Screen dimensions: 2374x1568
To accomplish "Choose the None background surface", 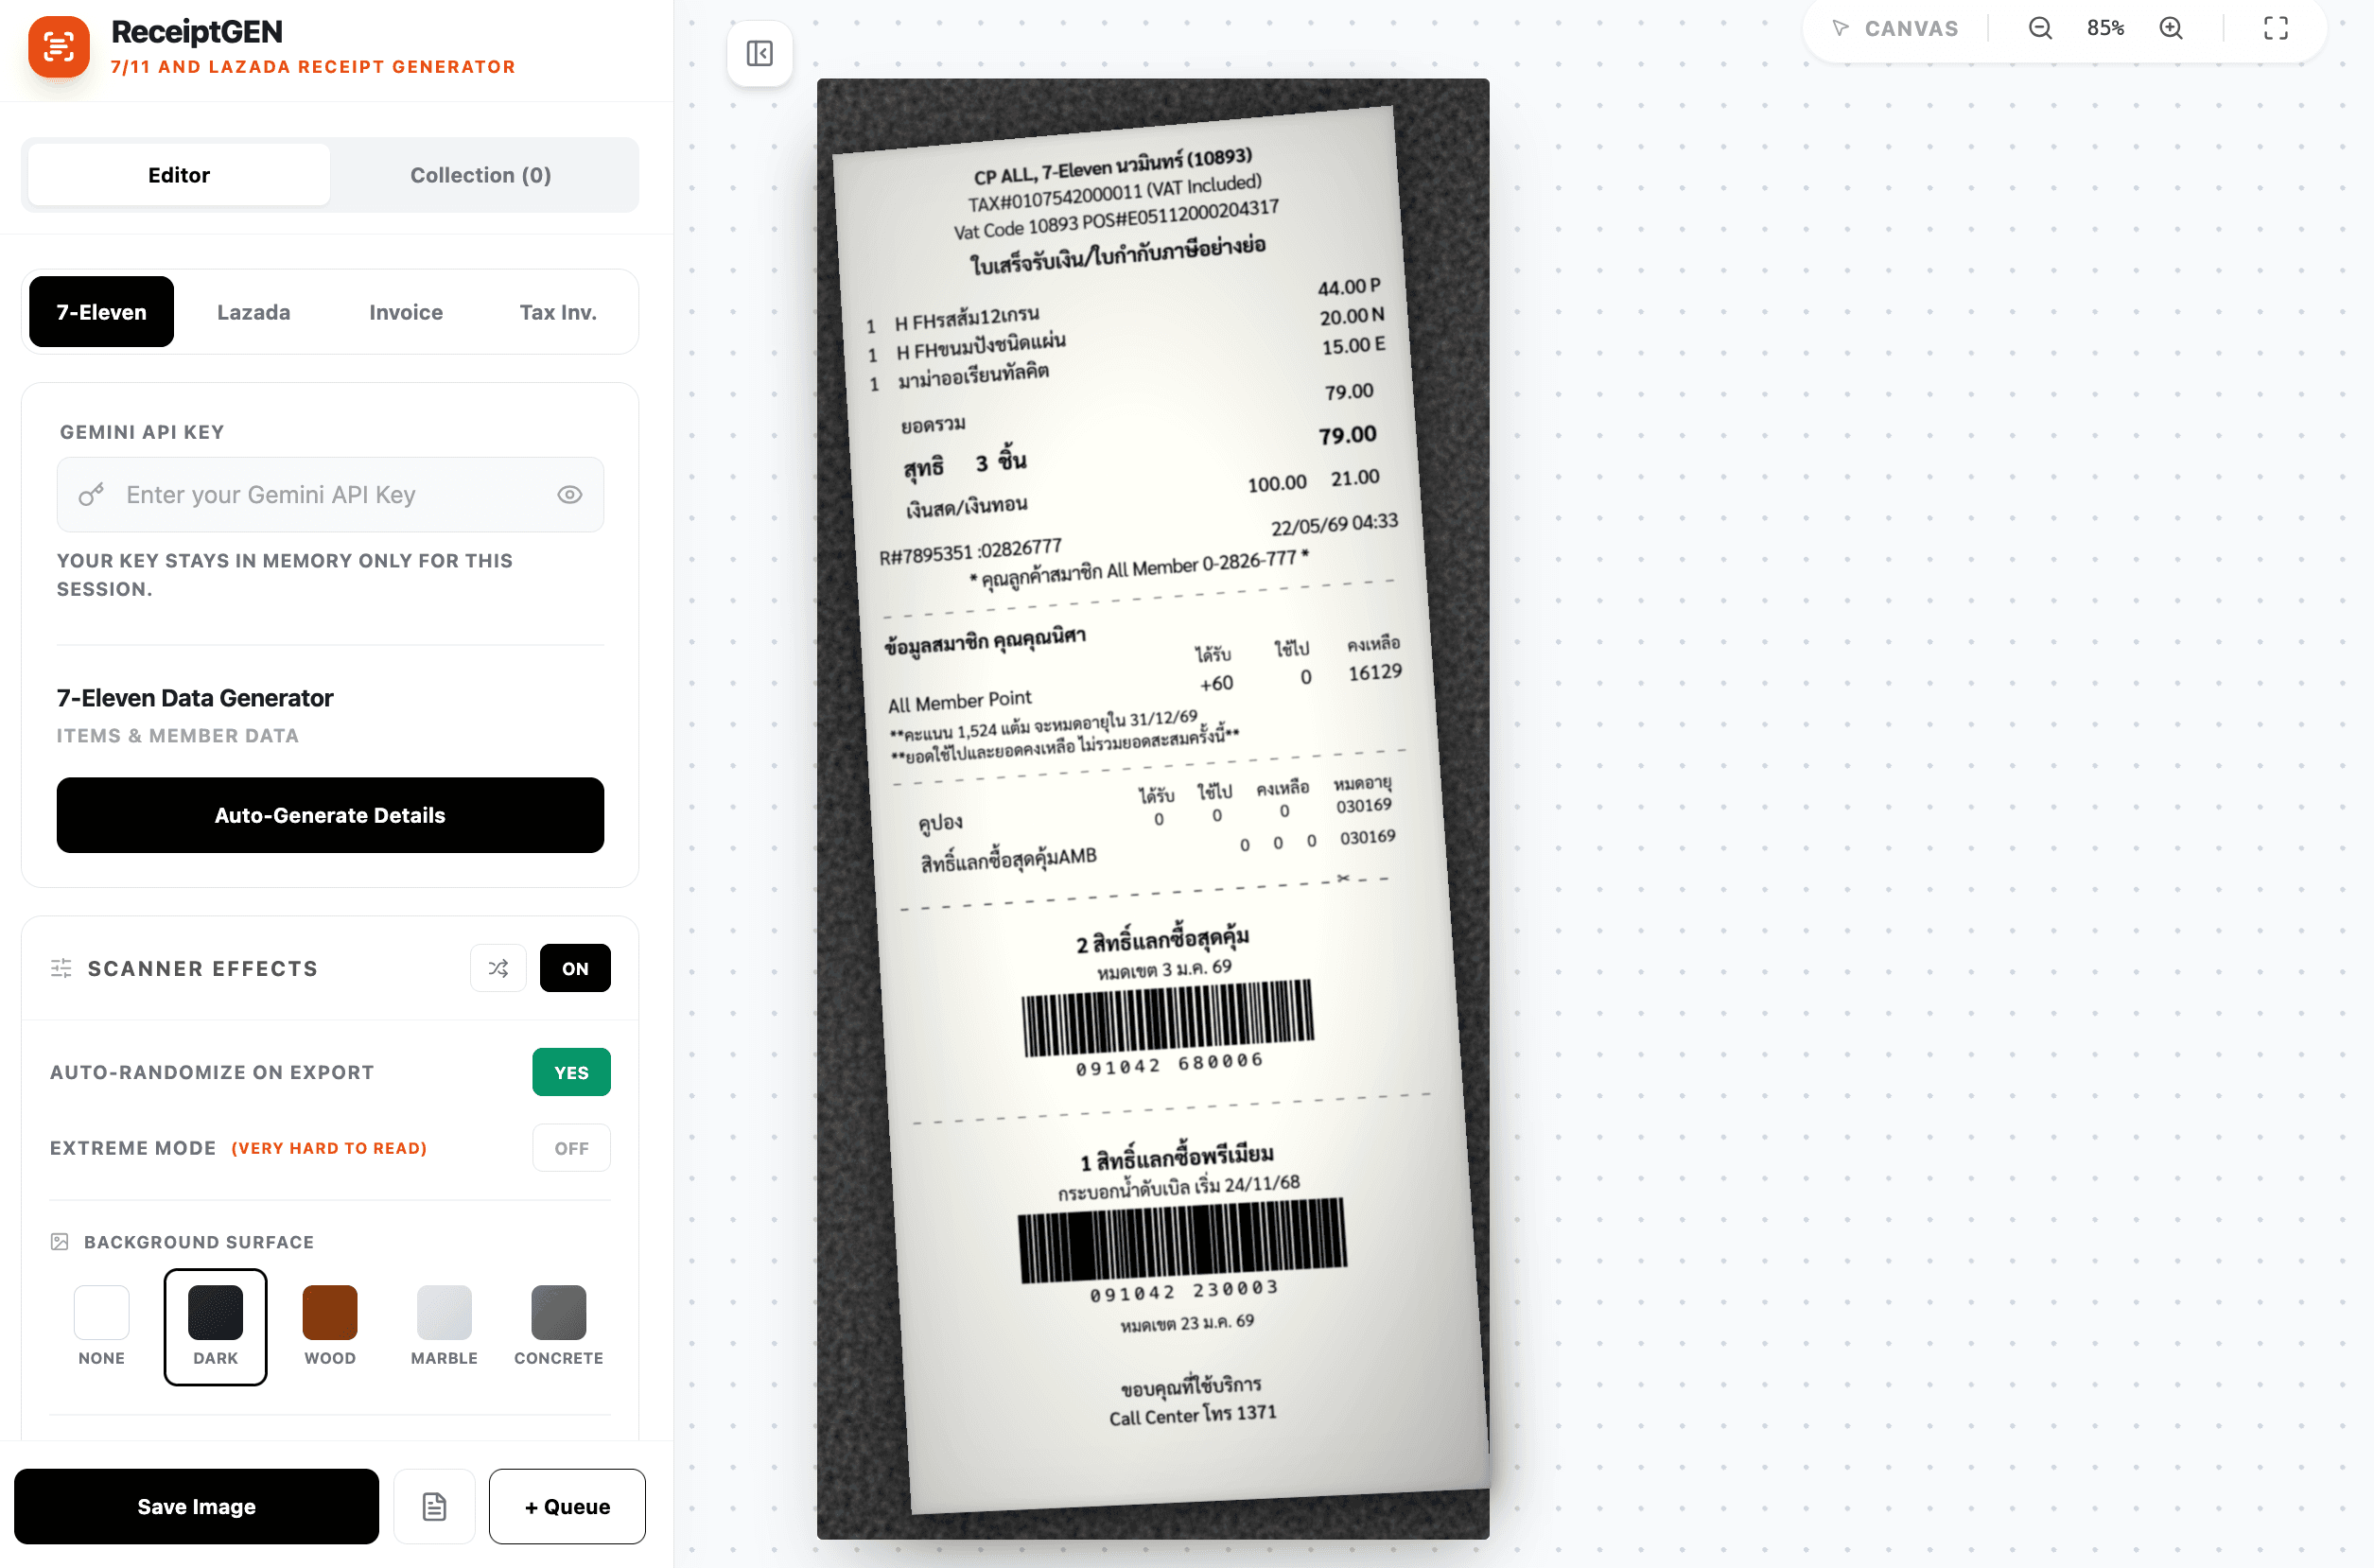I will pyautogui.click(x=102, y=1326).
